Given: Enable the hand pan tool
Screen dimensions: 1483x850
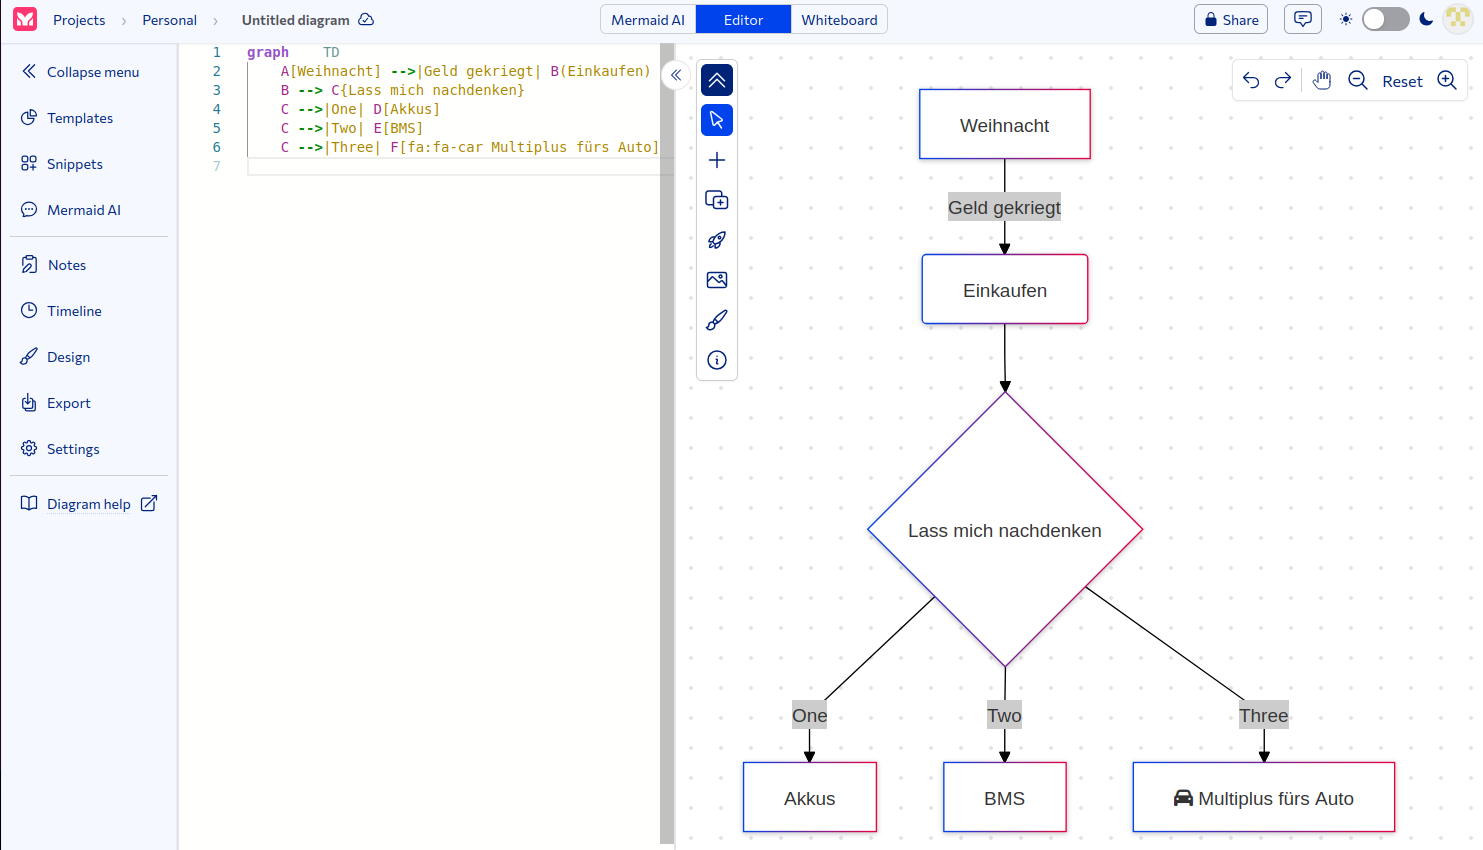Looking at the screenshot, I should pos(1322,81).
